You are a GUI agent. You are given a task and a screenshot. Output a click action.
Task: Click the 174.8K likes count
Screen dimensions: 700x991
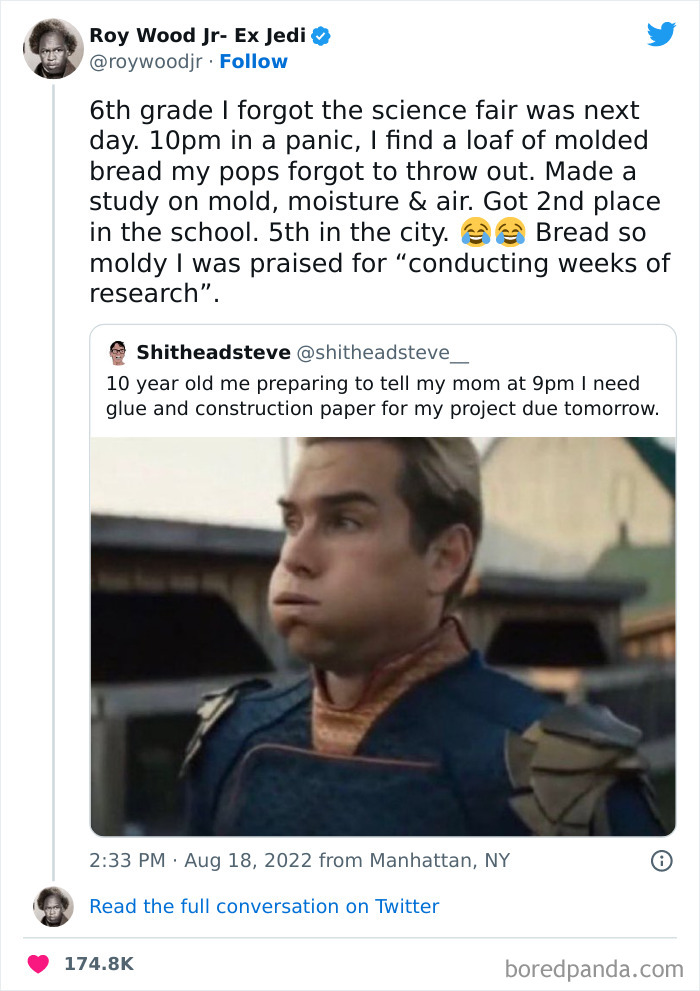pos(99,964)
